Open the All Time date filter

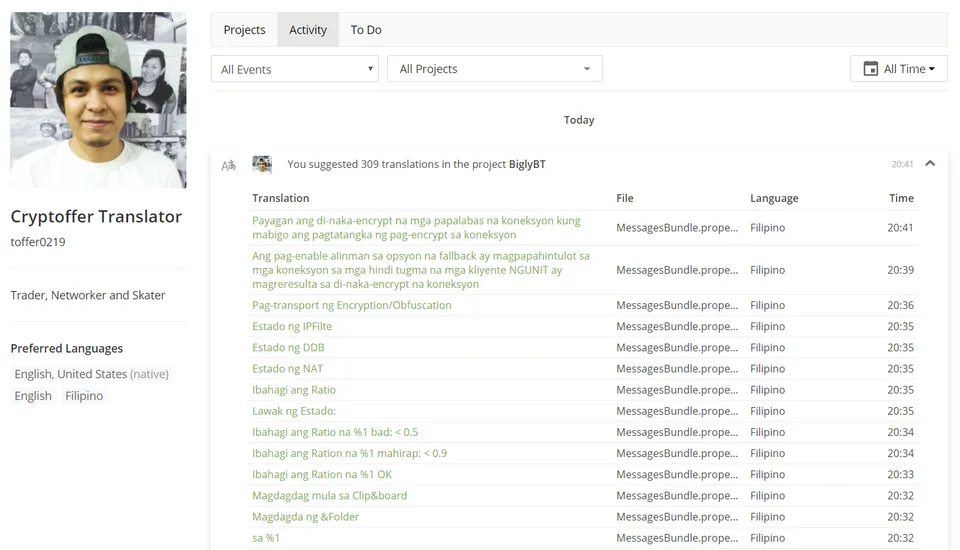[x=899, y=69]
